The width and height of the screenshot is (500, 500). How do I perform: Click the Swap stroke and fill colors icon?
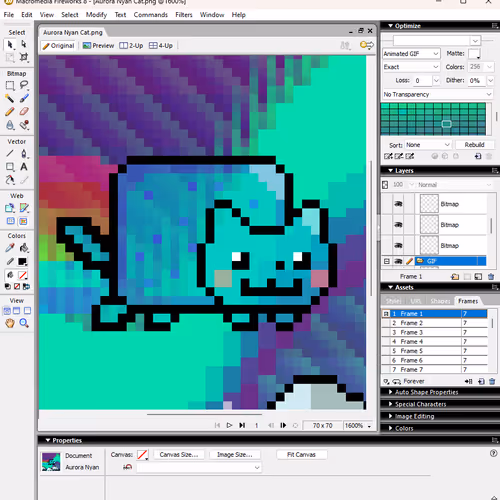tap(26, 286)
